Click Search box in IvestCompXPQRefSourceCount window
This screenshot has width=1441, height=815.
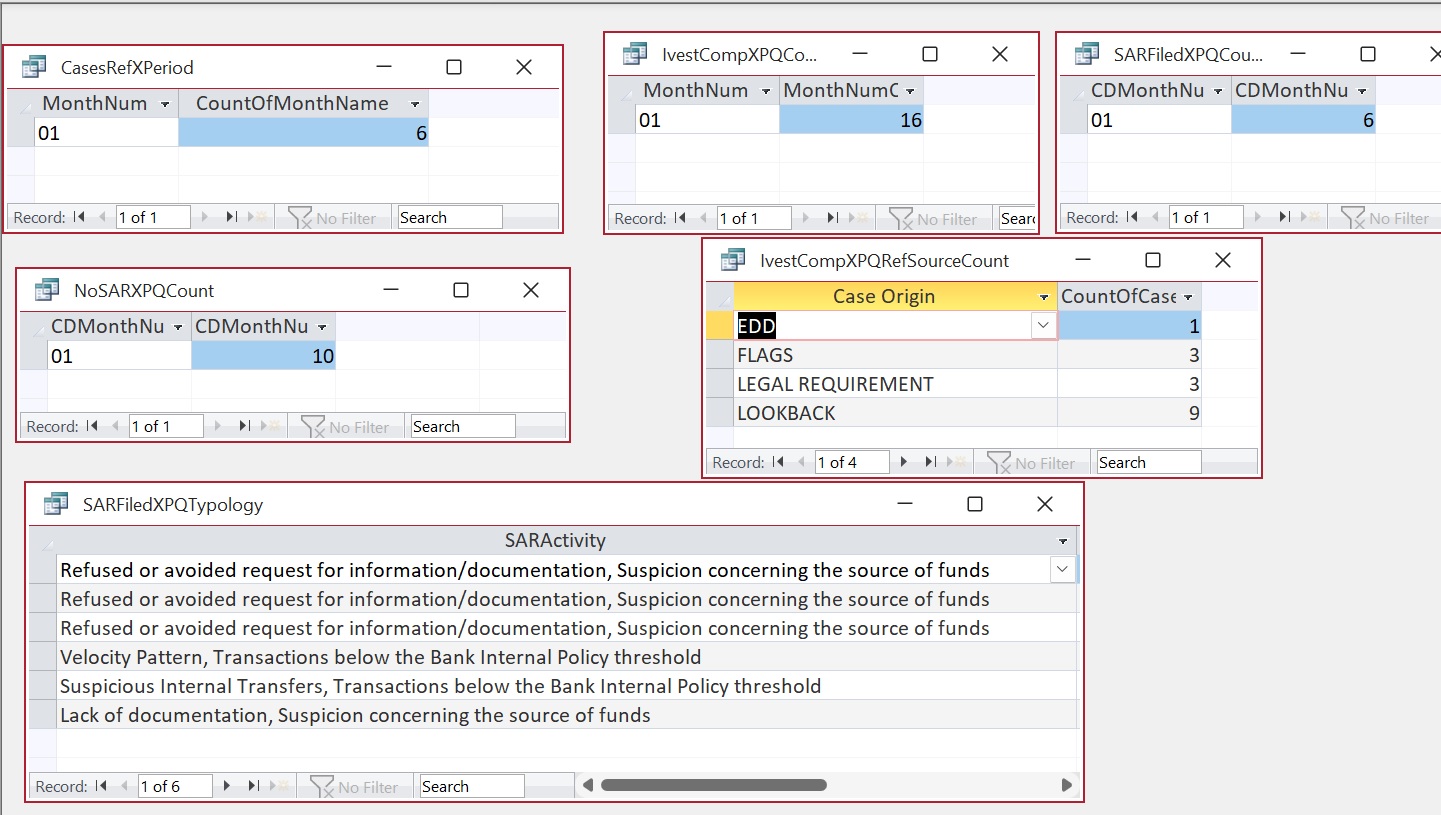(1148, 462)
